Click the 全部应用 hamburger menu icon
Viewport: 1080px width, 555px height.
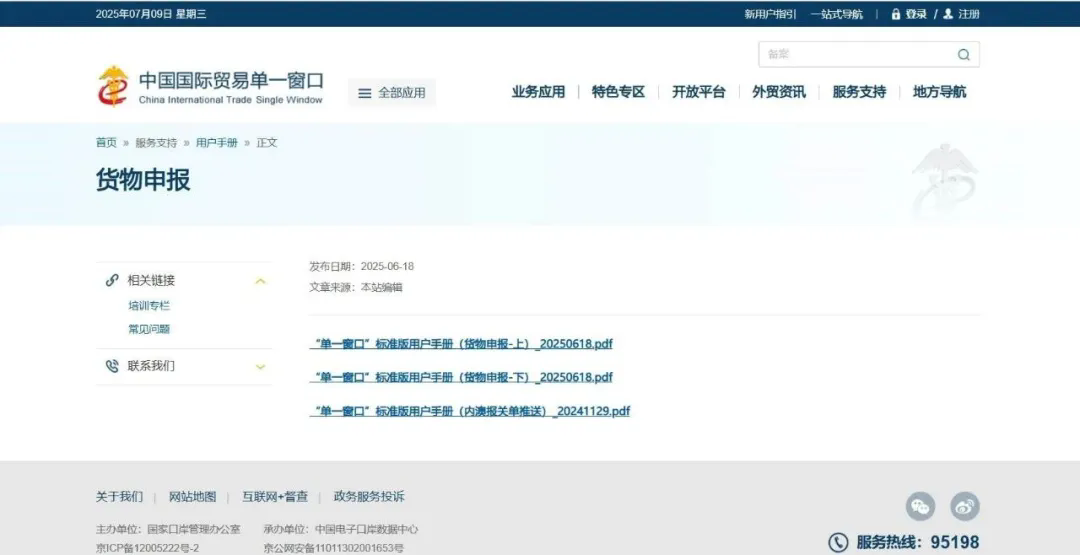[365, 93]
